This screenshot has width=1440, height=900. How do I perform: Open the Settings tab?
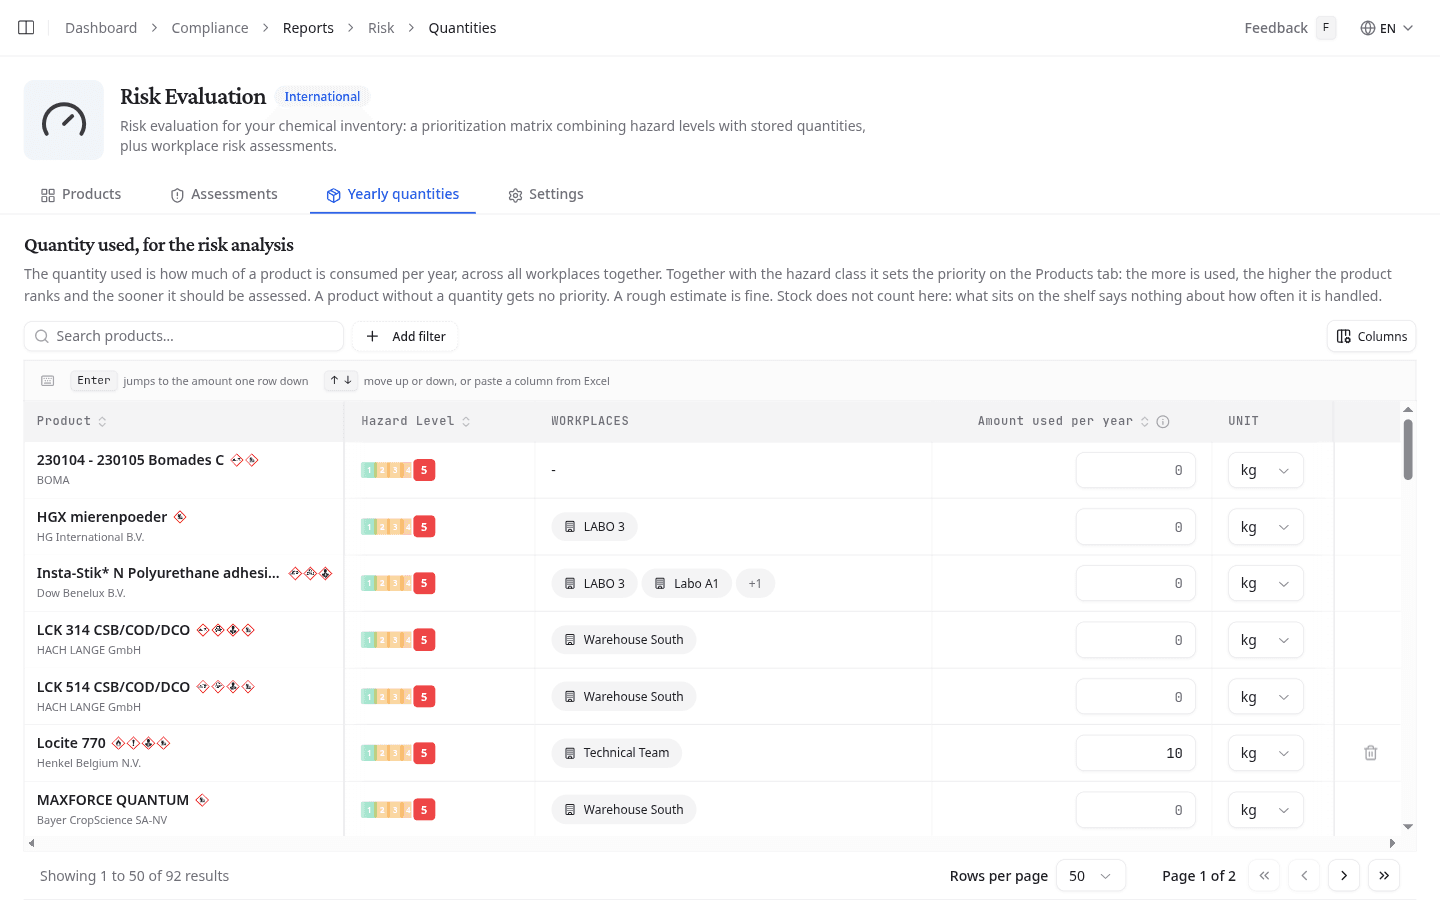[x=546, y=194]
